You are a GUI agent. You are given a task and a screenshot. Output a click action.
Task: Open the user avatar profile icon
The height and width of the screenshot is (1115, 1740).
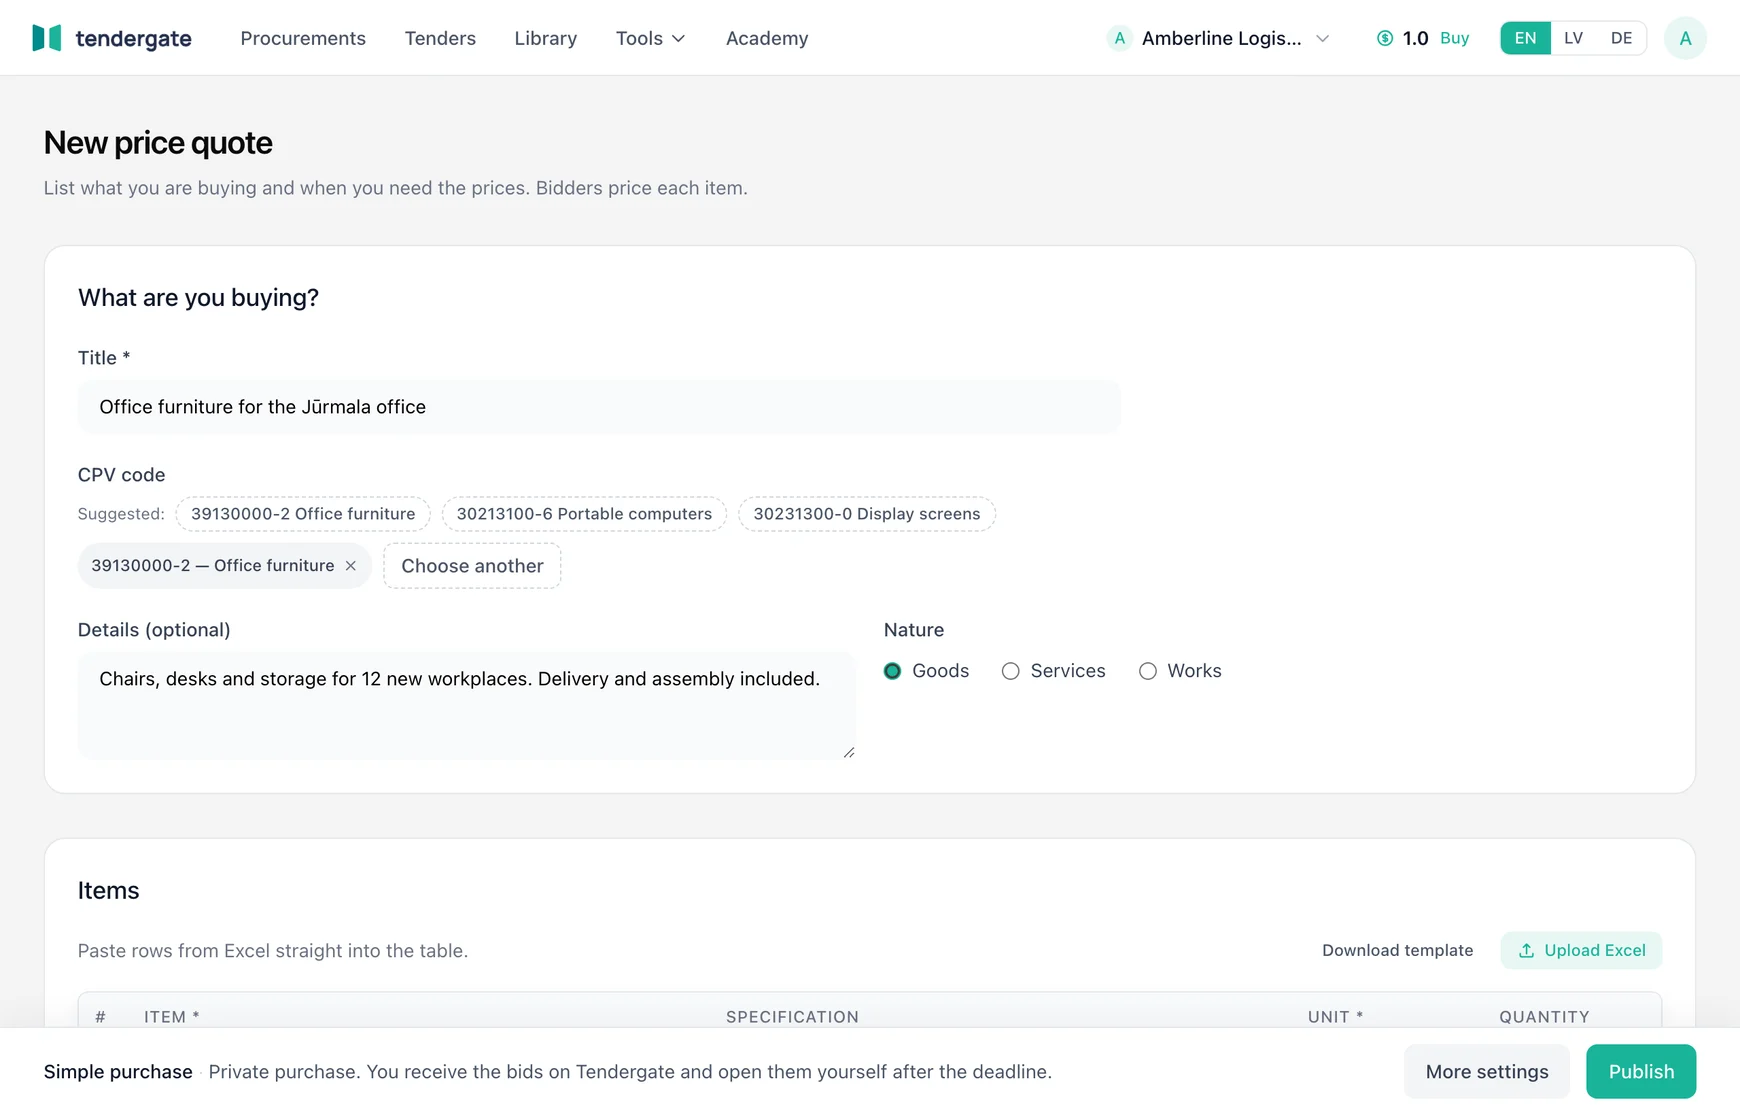tap(1685, 38)
